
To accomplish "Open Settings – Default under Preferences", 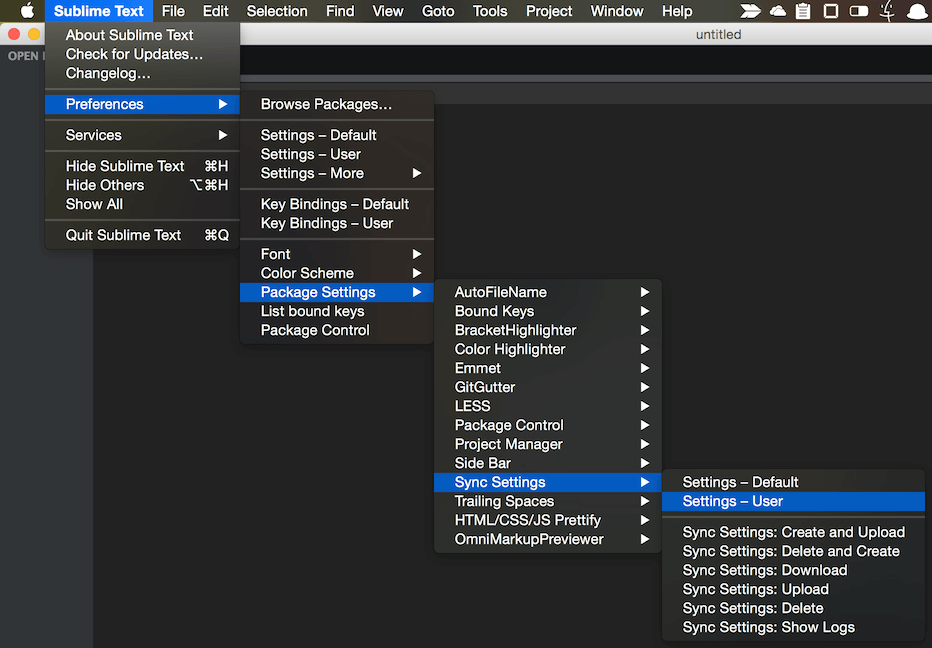I will tap(337, 135).
